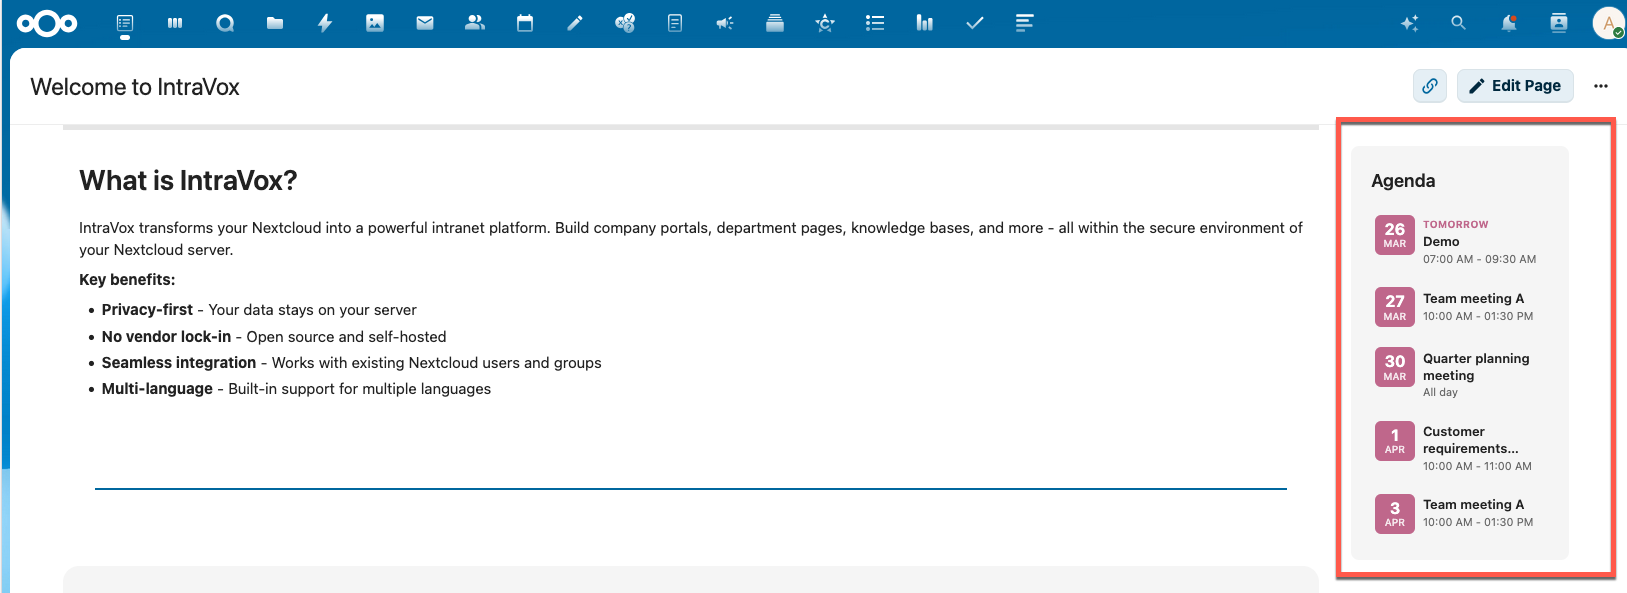Viewport: 1627px width, 593px height.
Task: Click the '10:00 AM - 11:00 AM' time
Action: point(1477,466)
